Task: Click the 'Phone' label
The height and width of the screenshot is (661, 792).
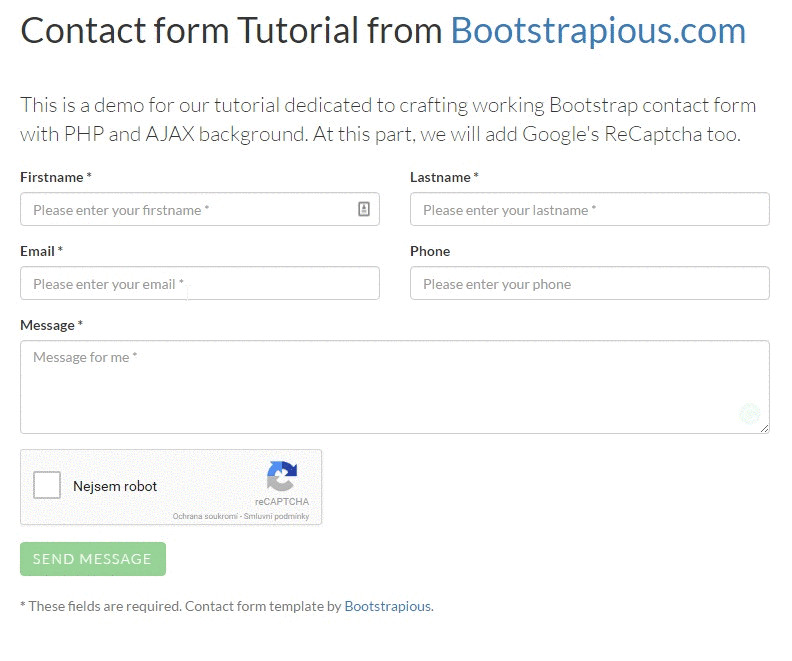Action: 430,251
